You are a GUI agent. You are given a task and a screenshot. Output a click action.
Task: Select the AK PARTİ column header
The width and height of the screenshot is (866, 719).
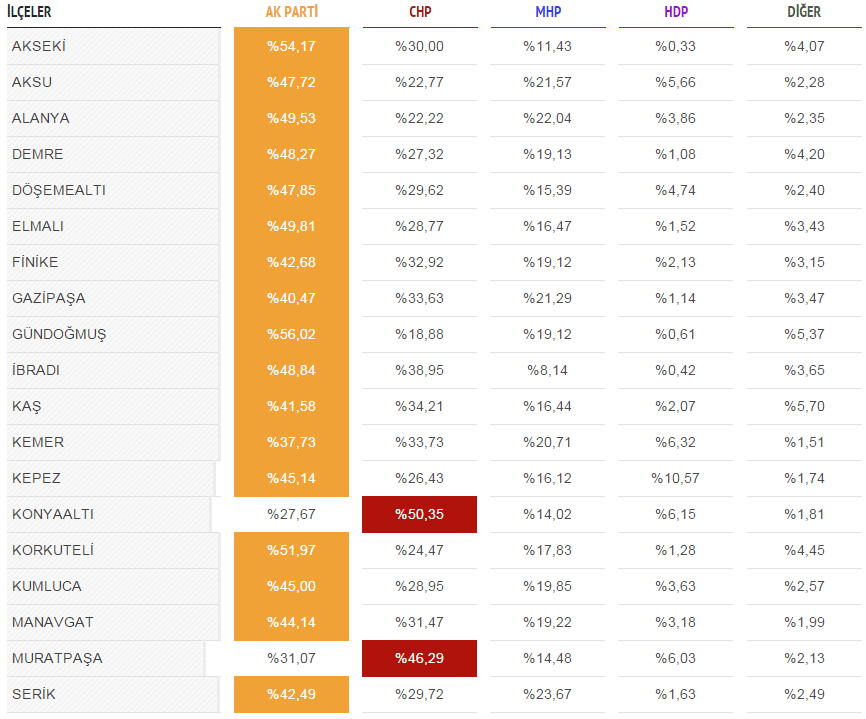pos(291,12)
